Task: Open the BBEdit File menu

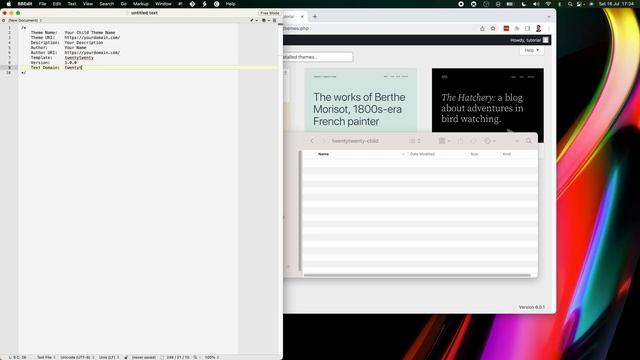Action: pyautogui.click(x=42, y=4)
